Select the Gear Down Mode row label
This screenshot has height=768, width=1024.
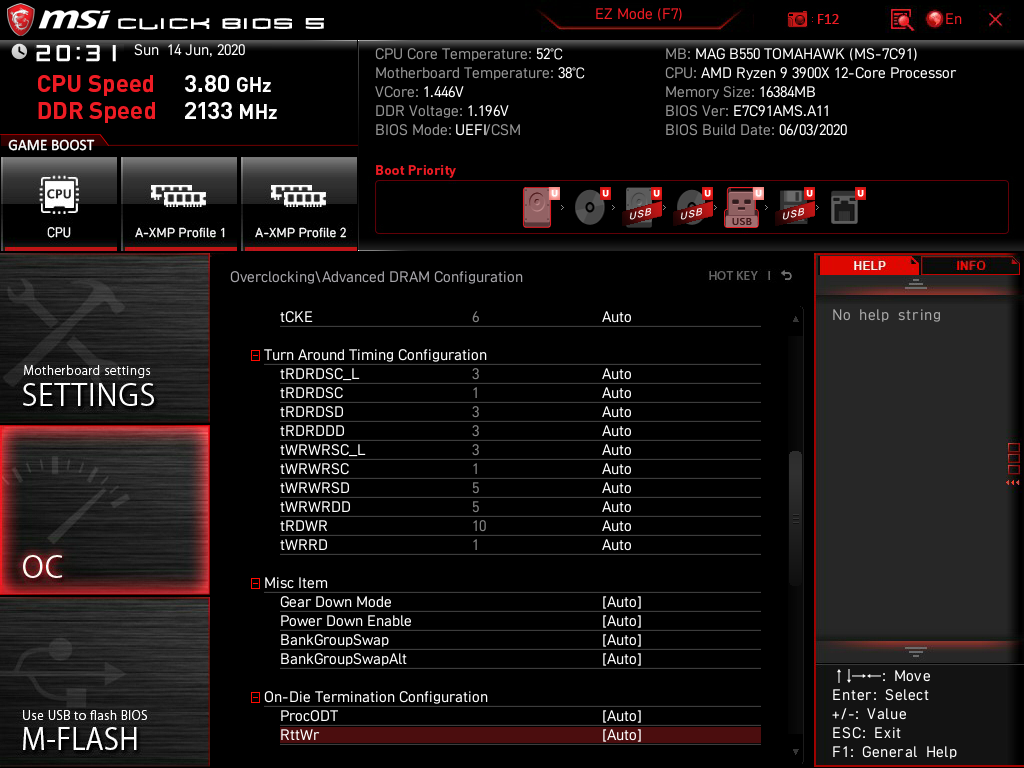tap(336, 602)
